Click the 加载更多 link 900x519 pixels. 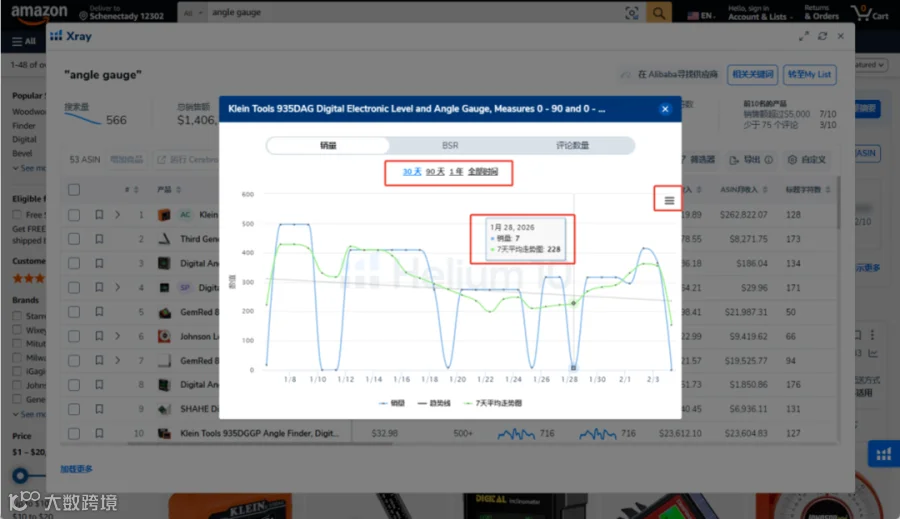click(76, 469)
